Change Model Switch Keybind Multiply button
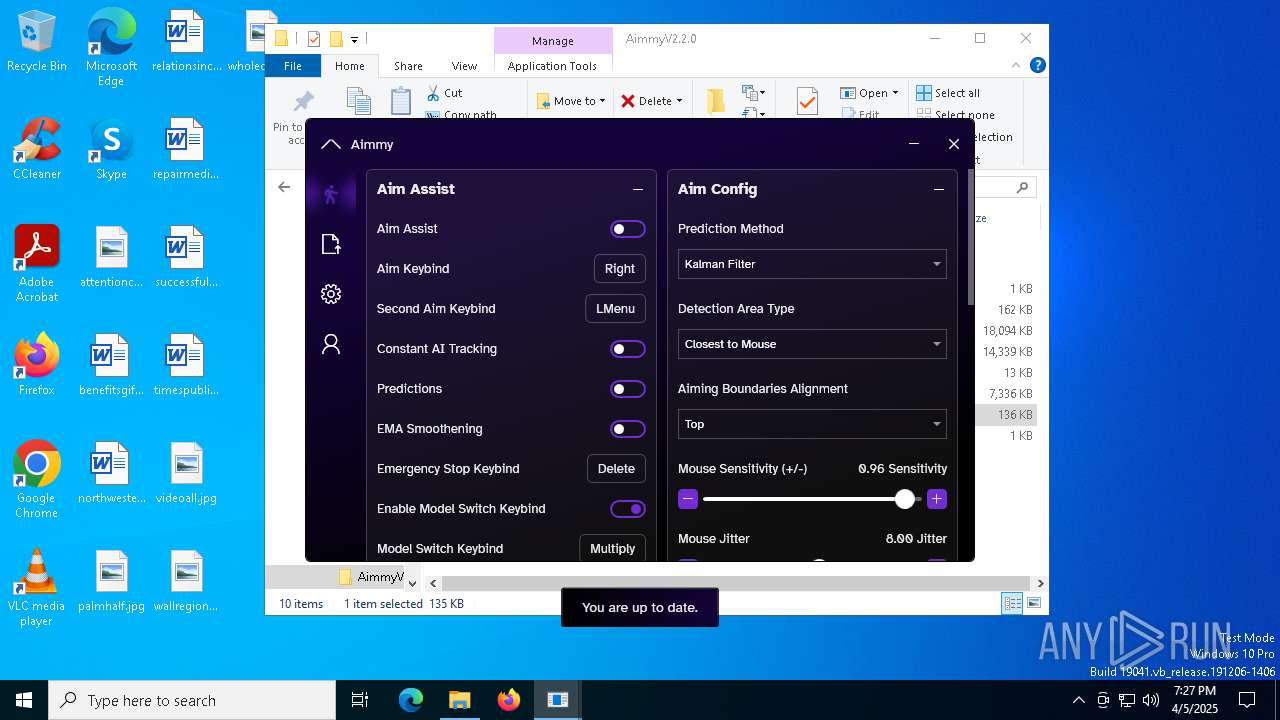Viewport: 1280px width, 720px height. pyautogui.click(x=613, y=549)
